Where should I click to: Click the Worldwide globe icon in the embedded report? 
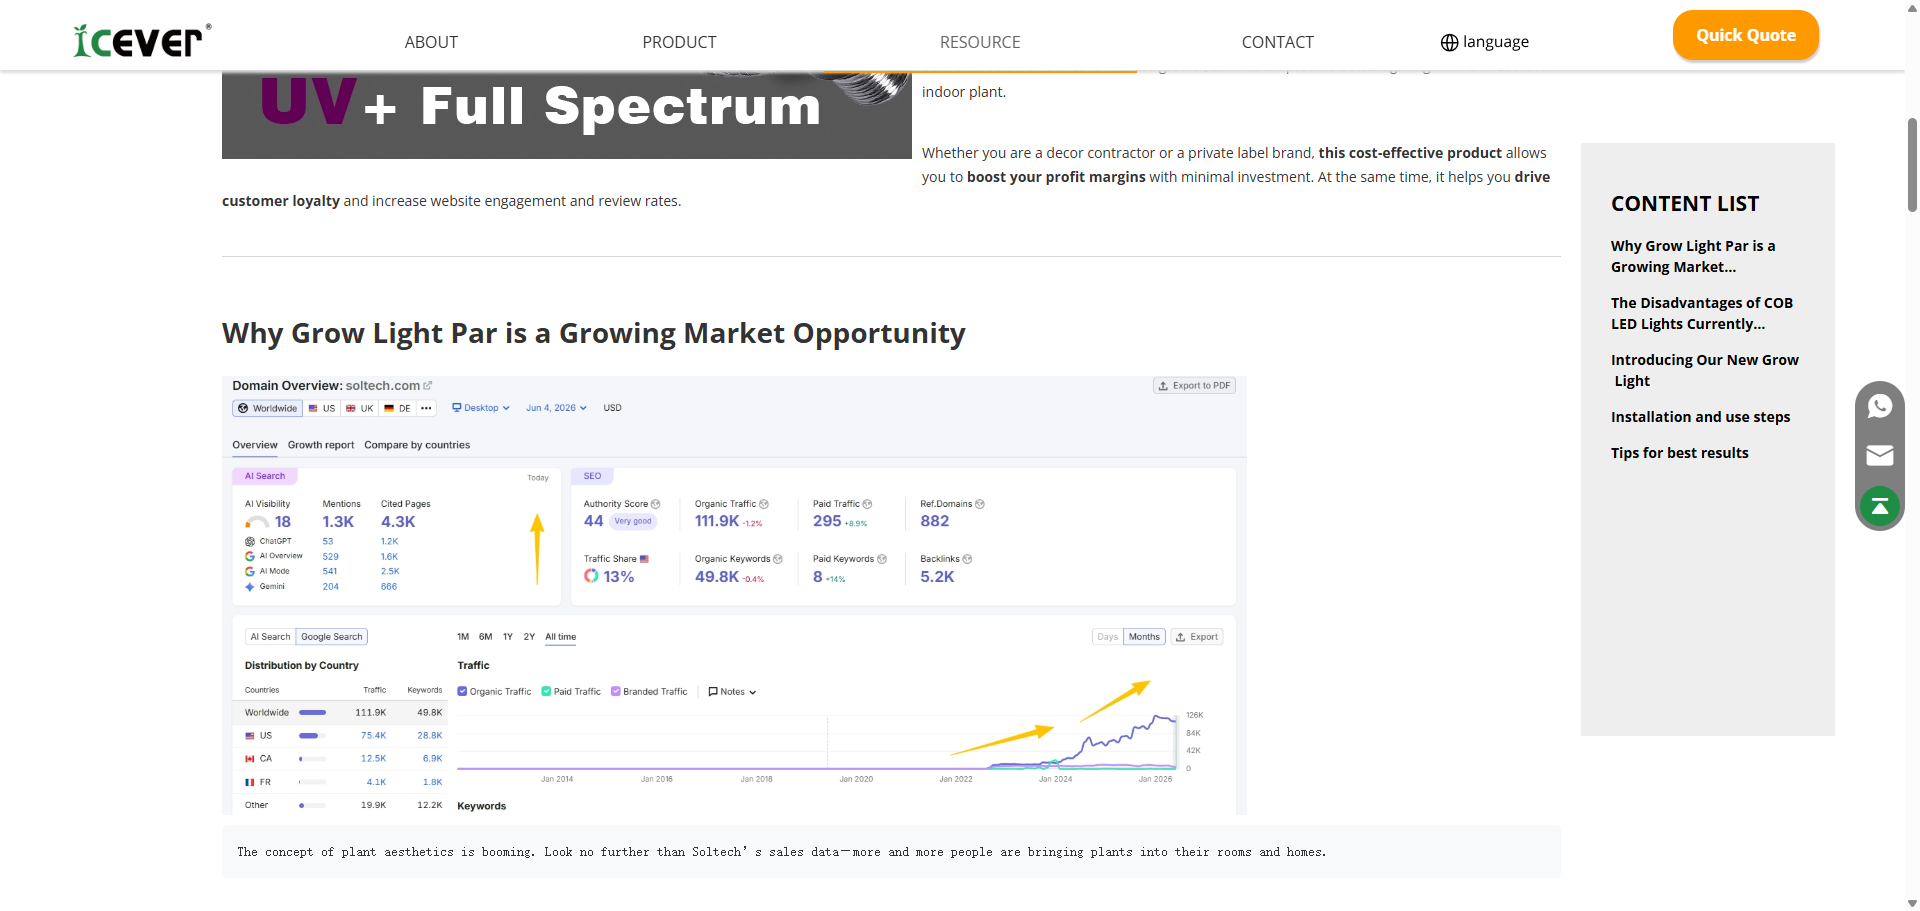(x=243, y=408)
